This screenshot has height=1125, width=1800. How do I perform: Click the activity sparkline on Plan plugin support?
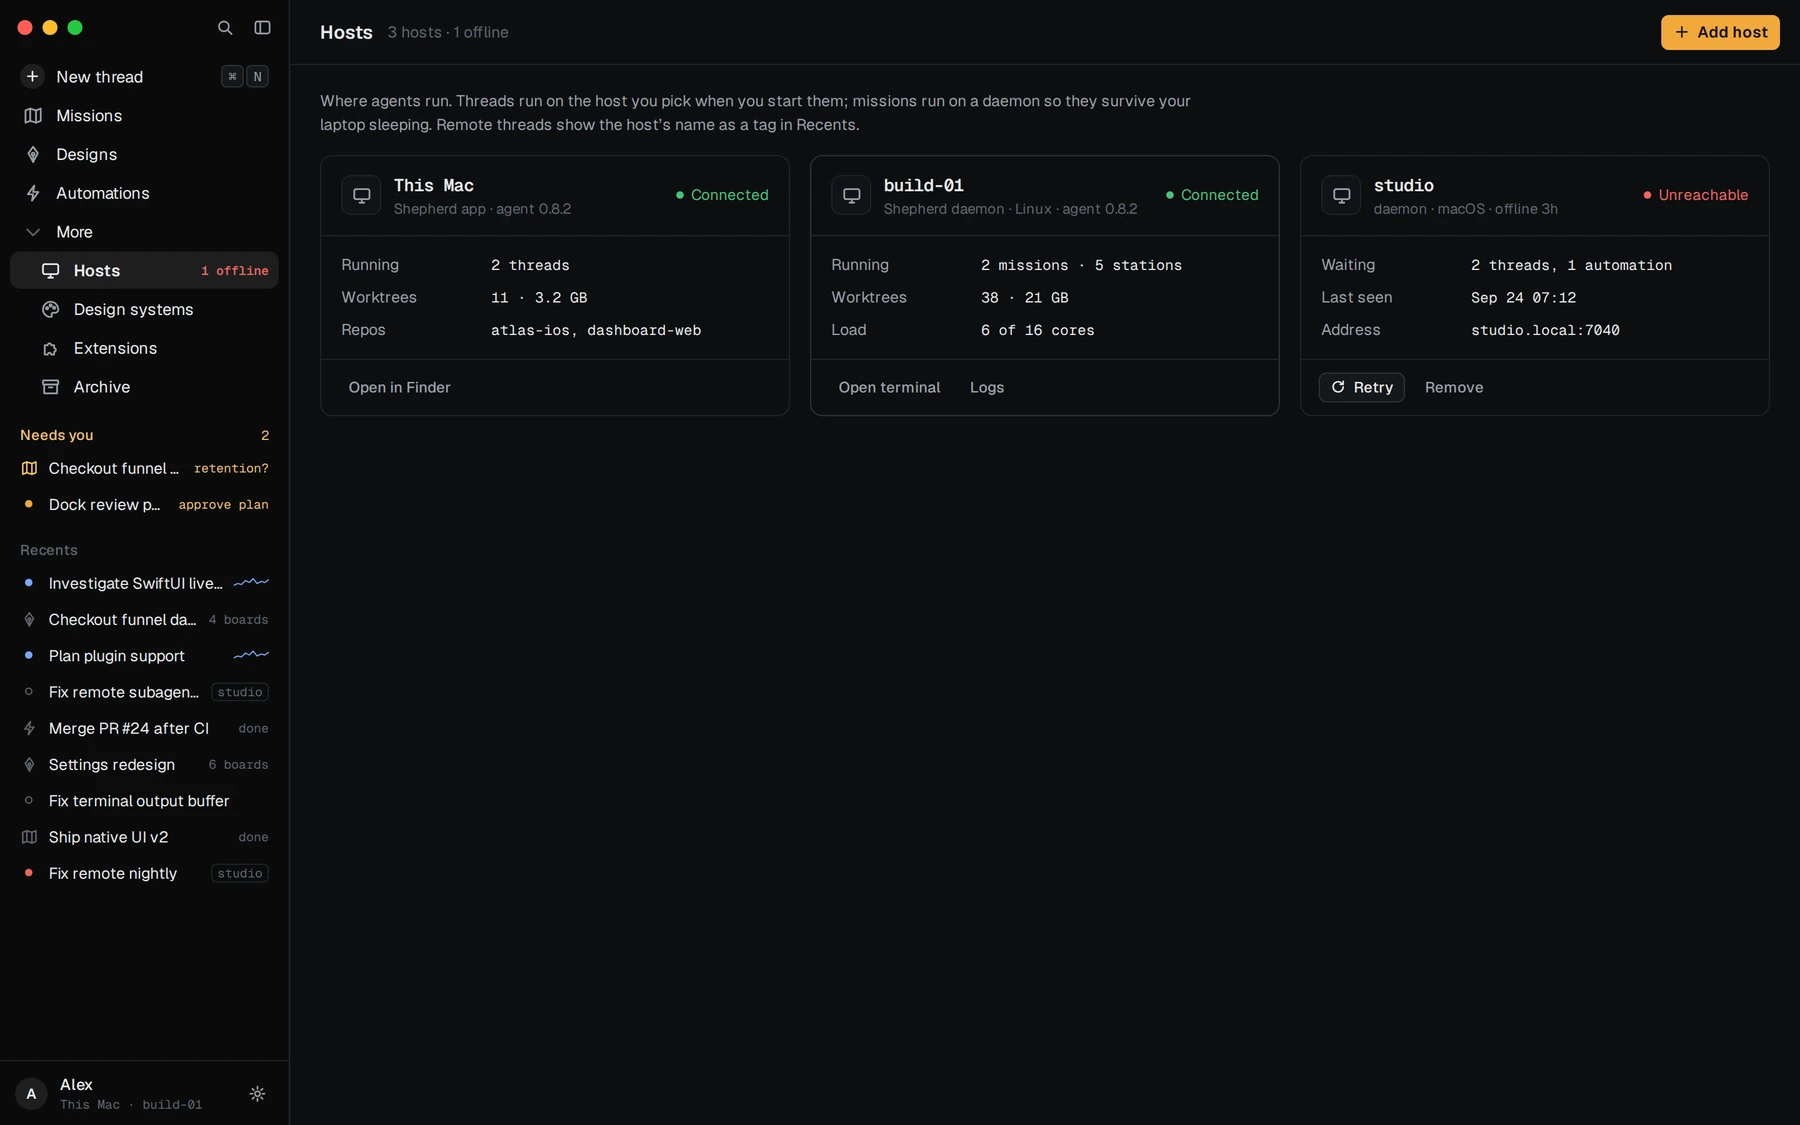coord(251,655)
